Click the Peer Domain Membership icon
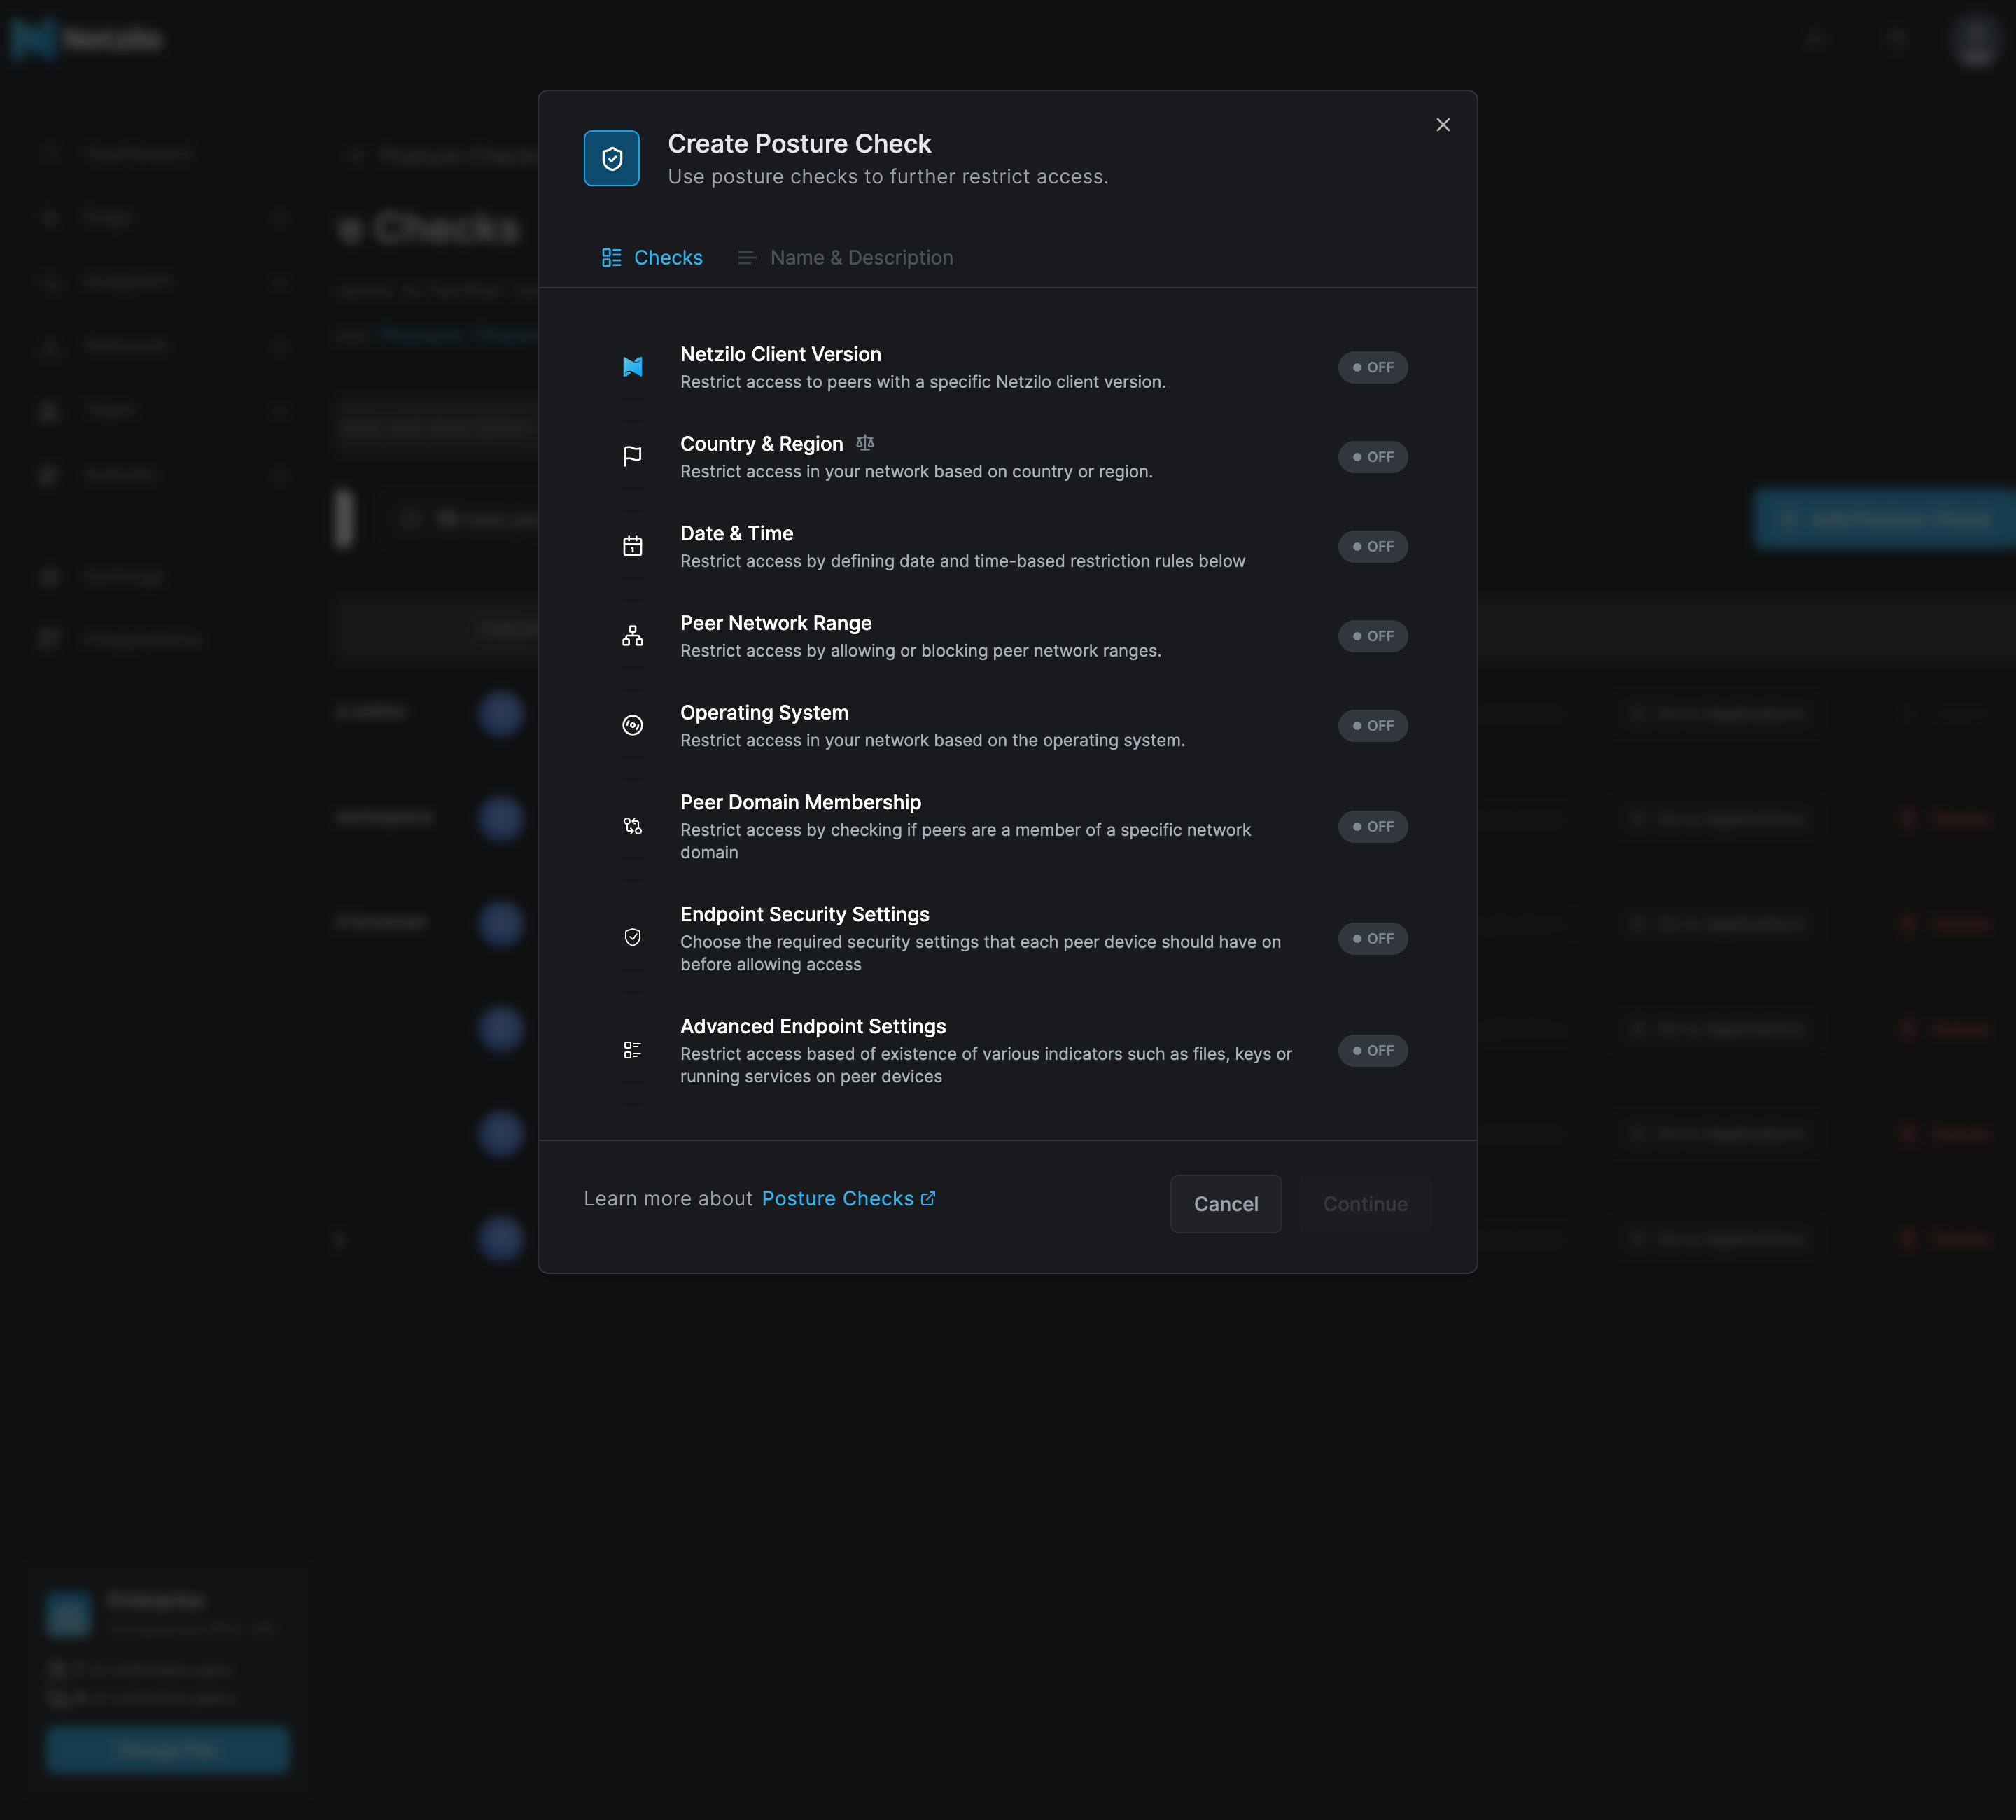The height and width of the screenshot is (1820, 2016). (632, 826)
